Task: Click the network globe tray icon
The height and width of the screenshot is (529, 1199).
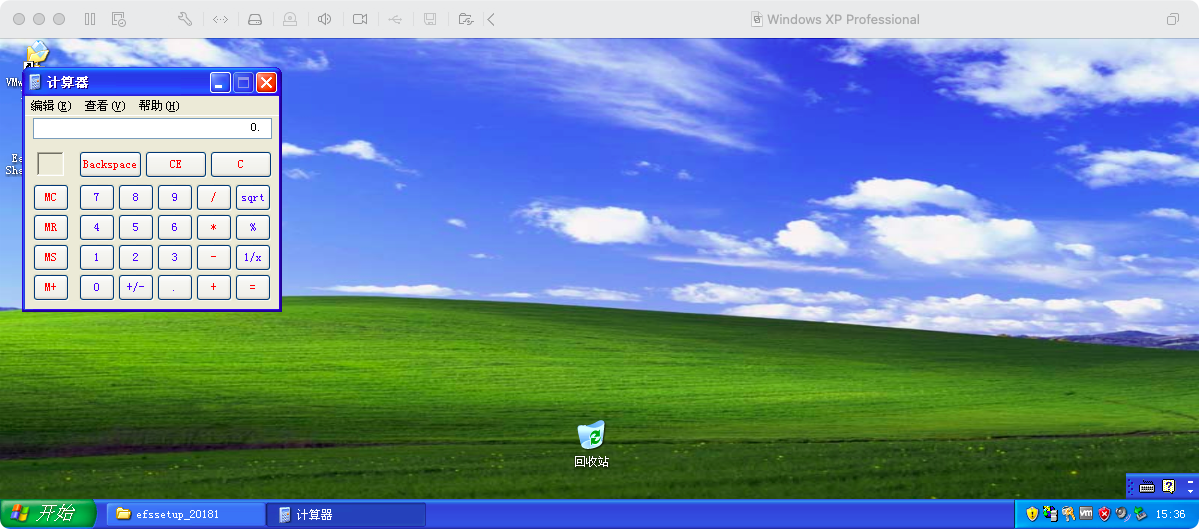Action: 1051,514
